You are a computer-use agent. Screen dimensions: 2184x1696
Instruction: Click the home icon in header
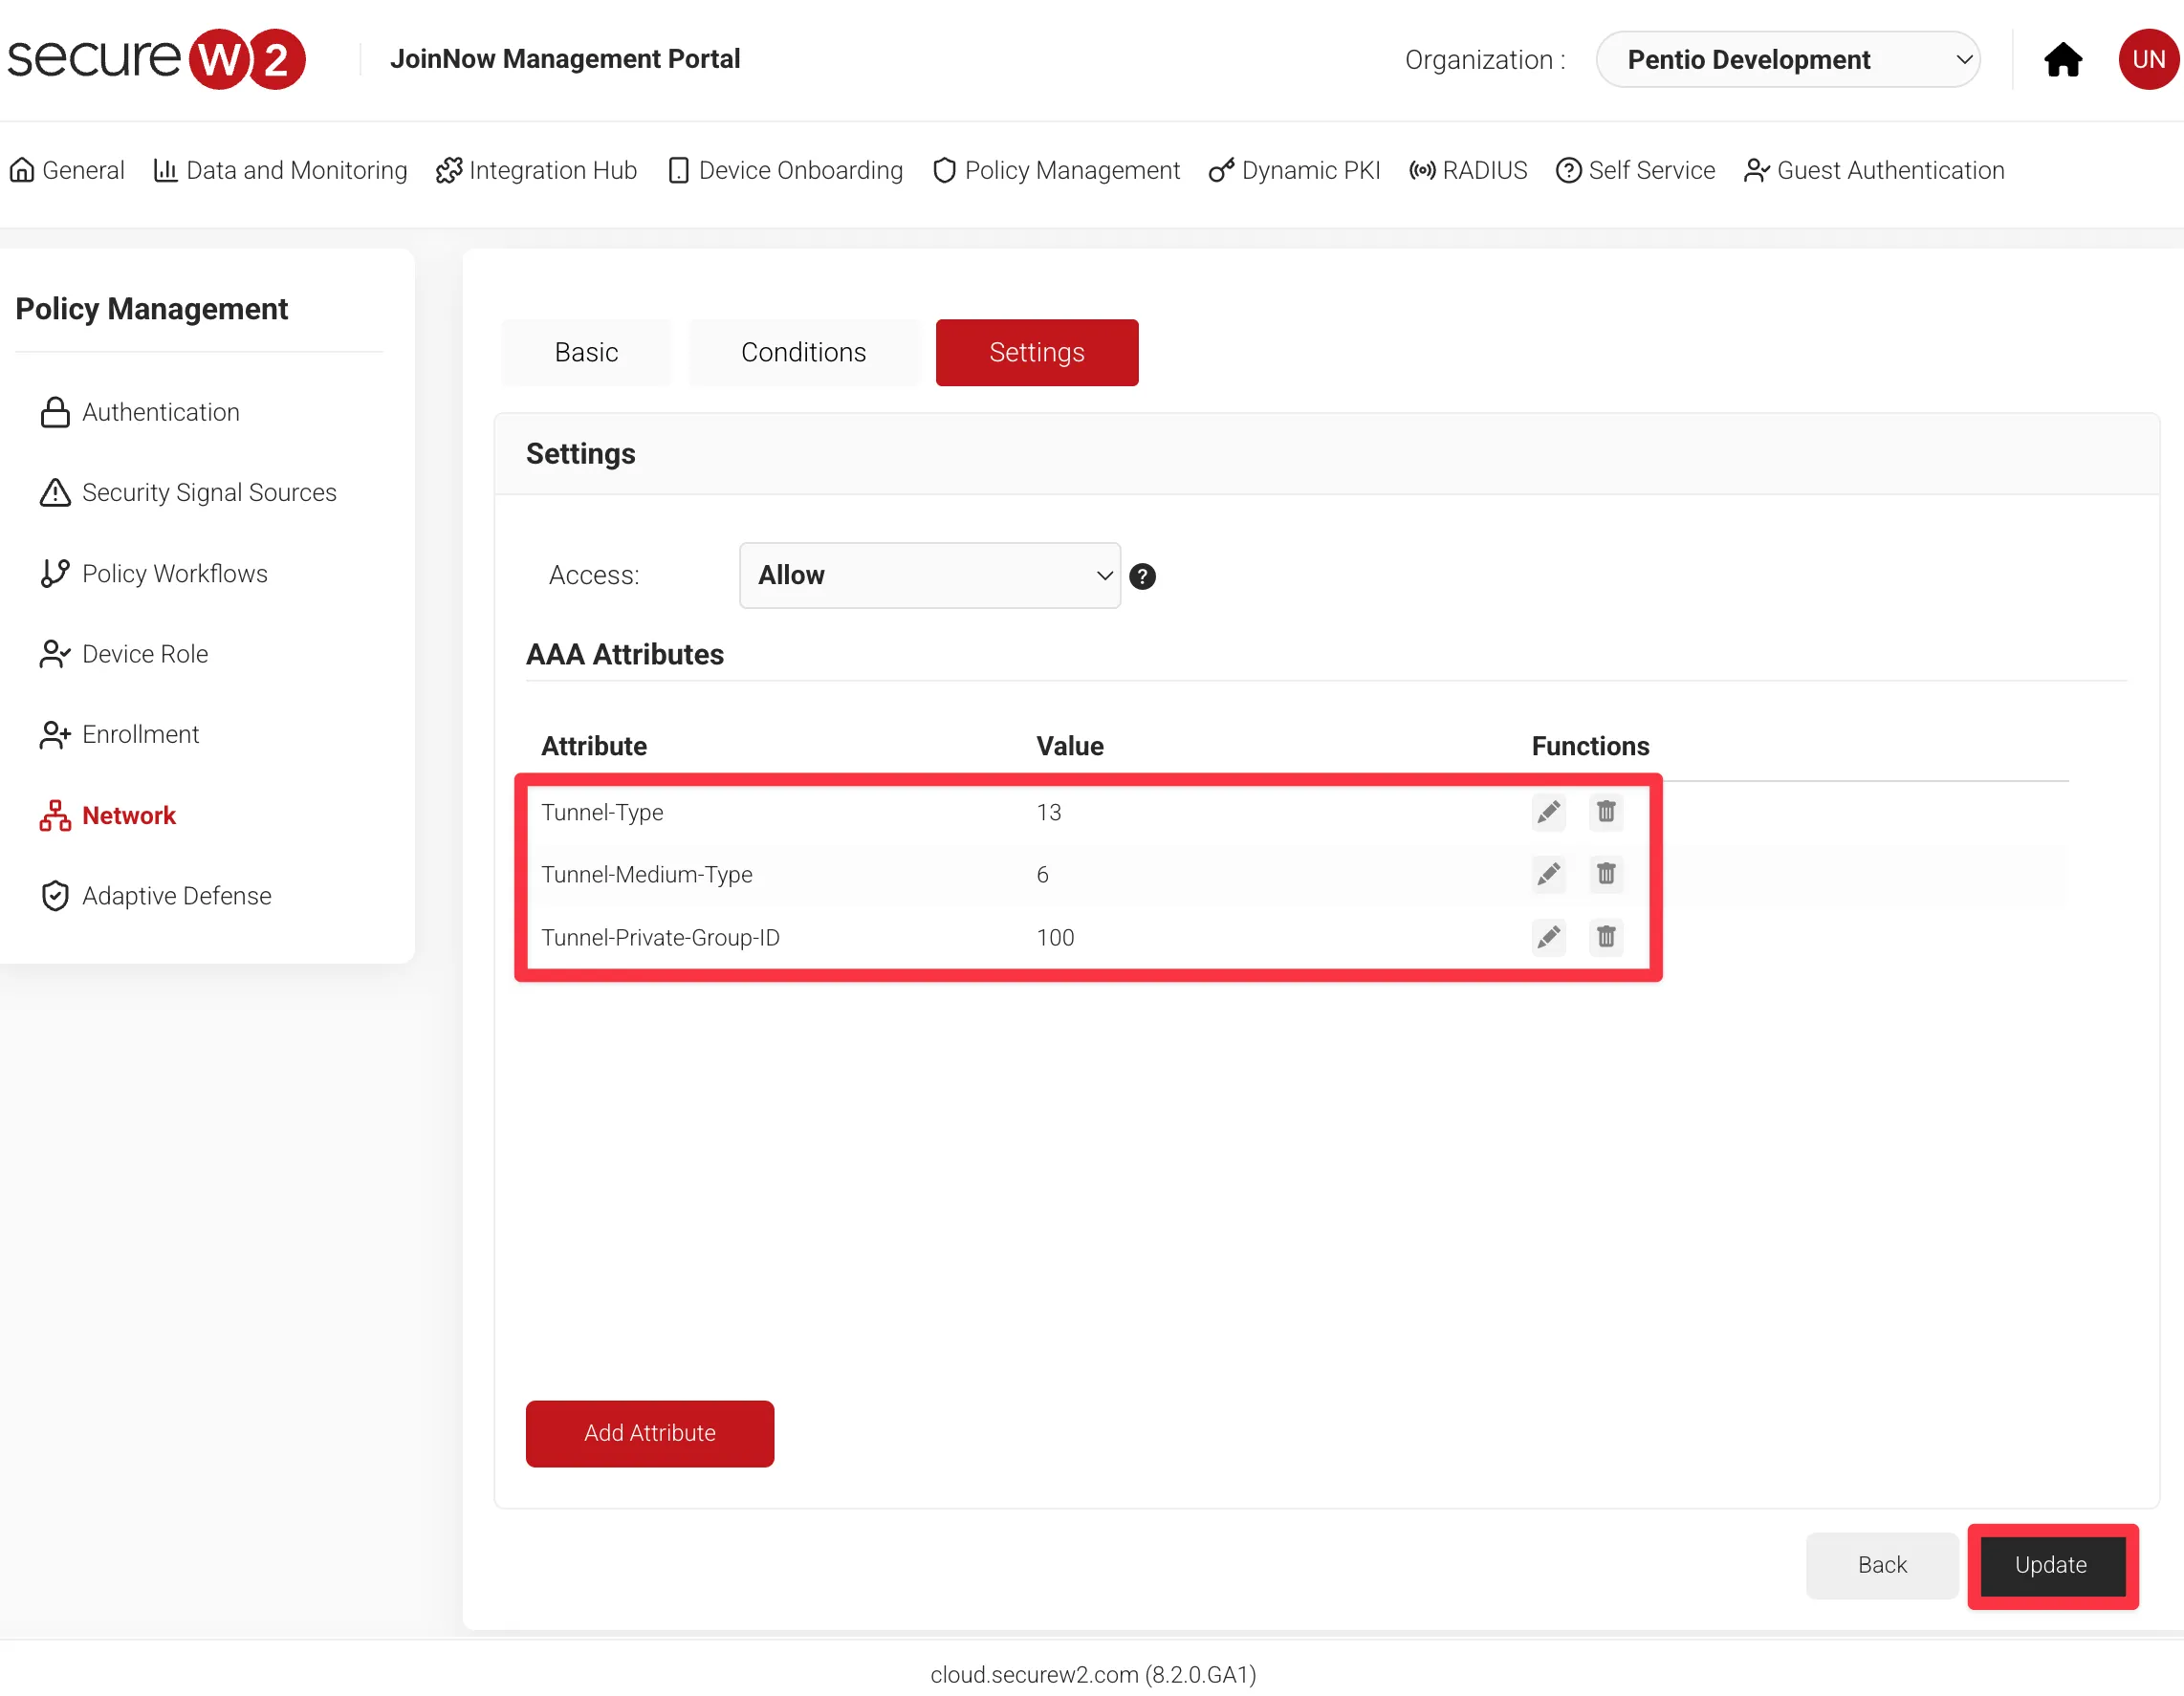click(2062, 60)
